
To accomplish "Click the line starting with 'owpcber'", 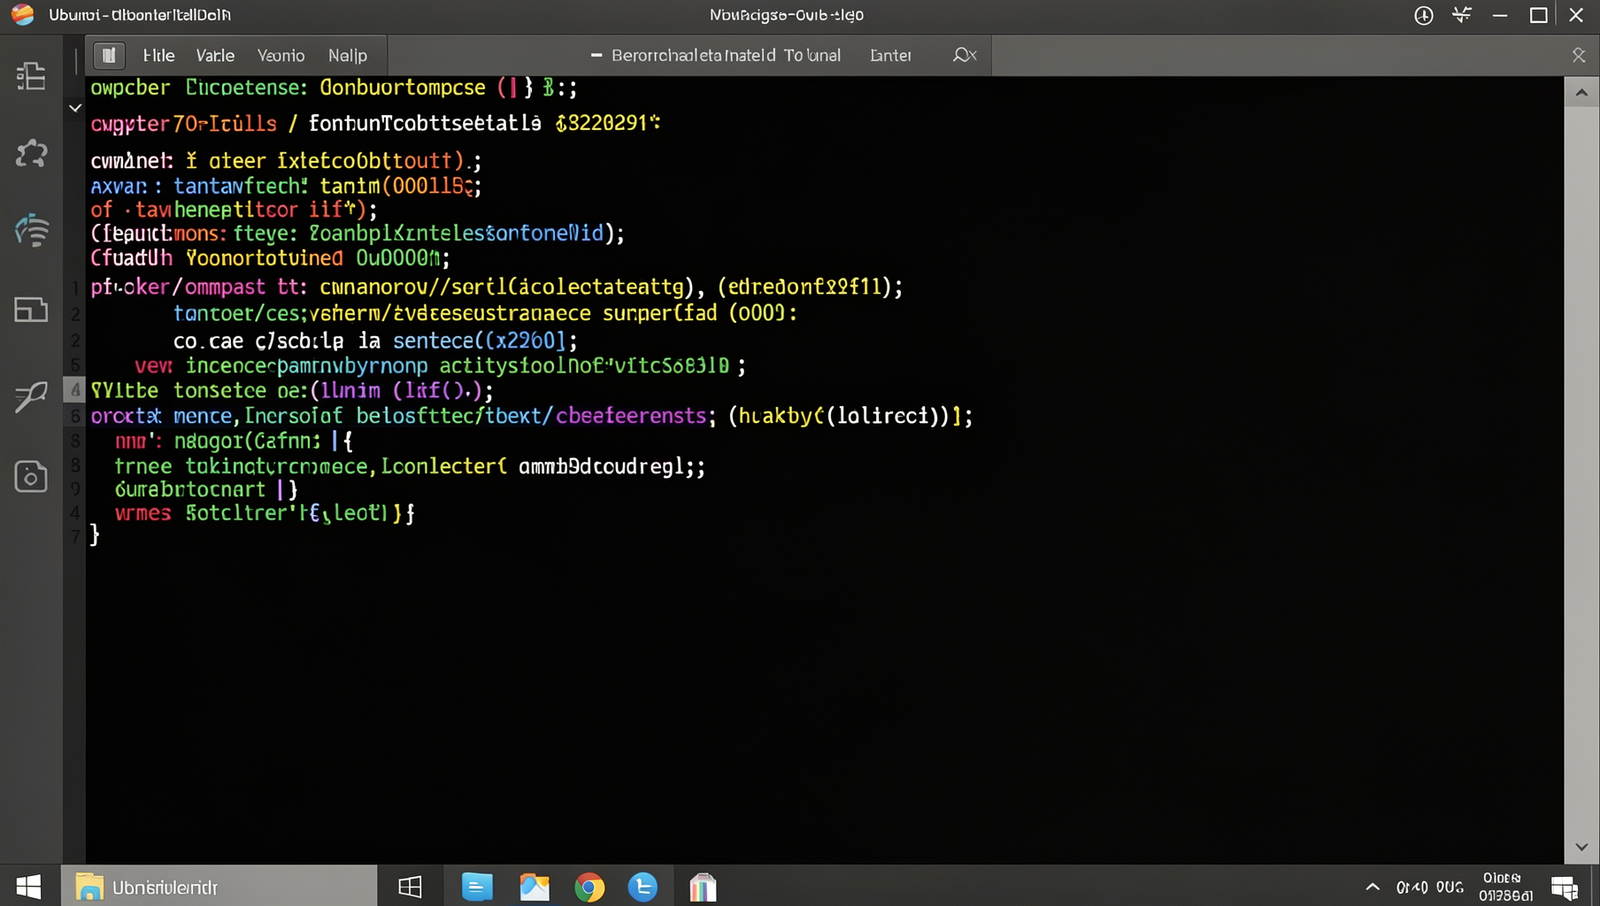I will 334,88.
